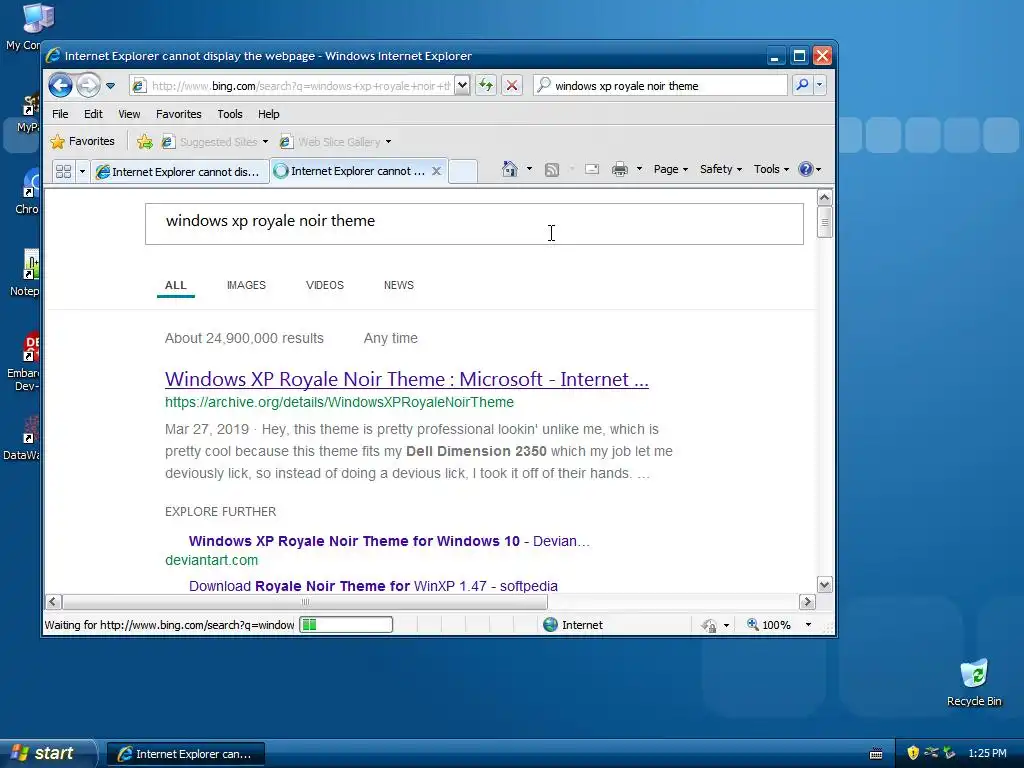
Task: Close the active tab
Action: pos(437,171)
